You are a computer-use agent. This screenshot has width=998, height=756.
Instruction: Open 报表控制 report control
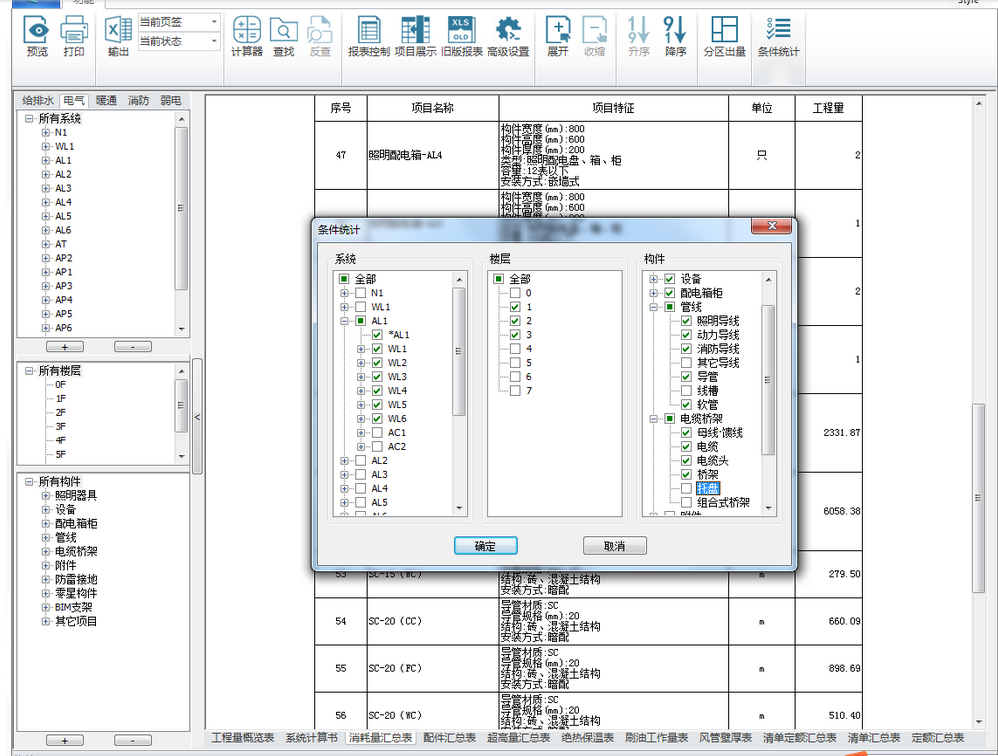coord(369,36)
